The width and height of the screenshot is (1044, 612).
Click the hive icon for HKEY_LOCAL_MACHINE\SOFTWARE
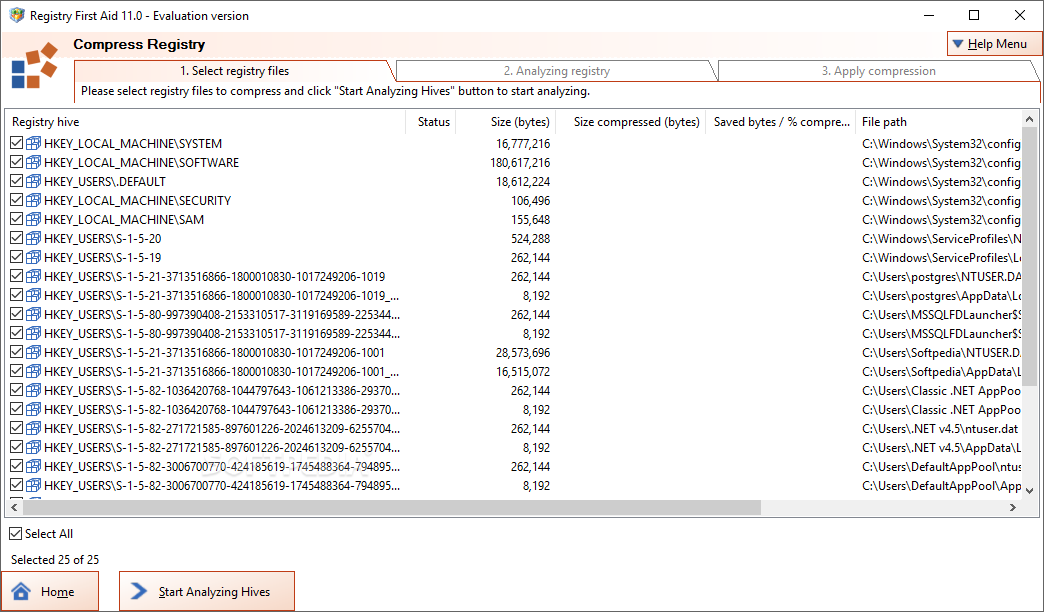[33, 162]
